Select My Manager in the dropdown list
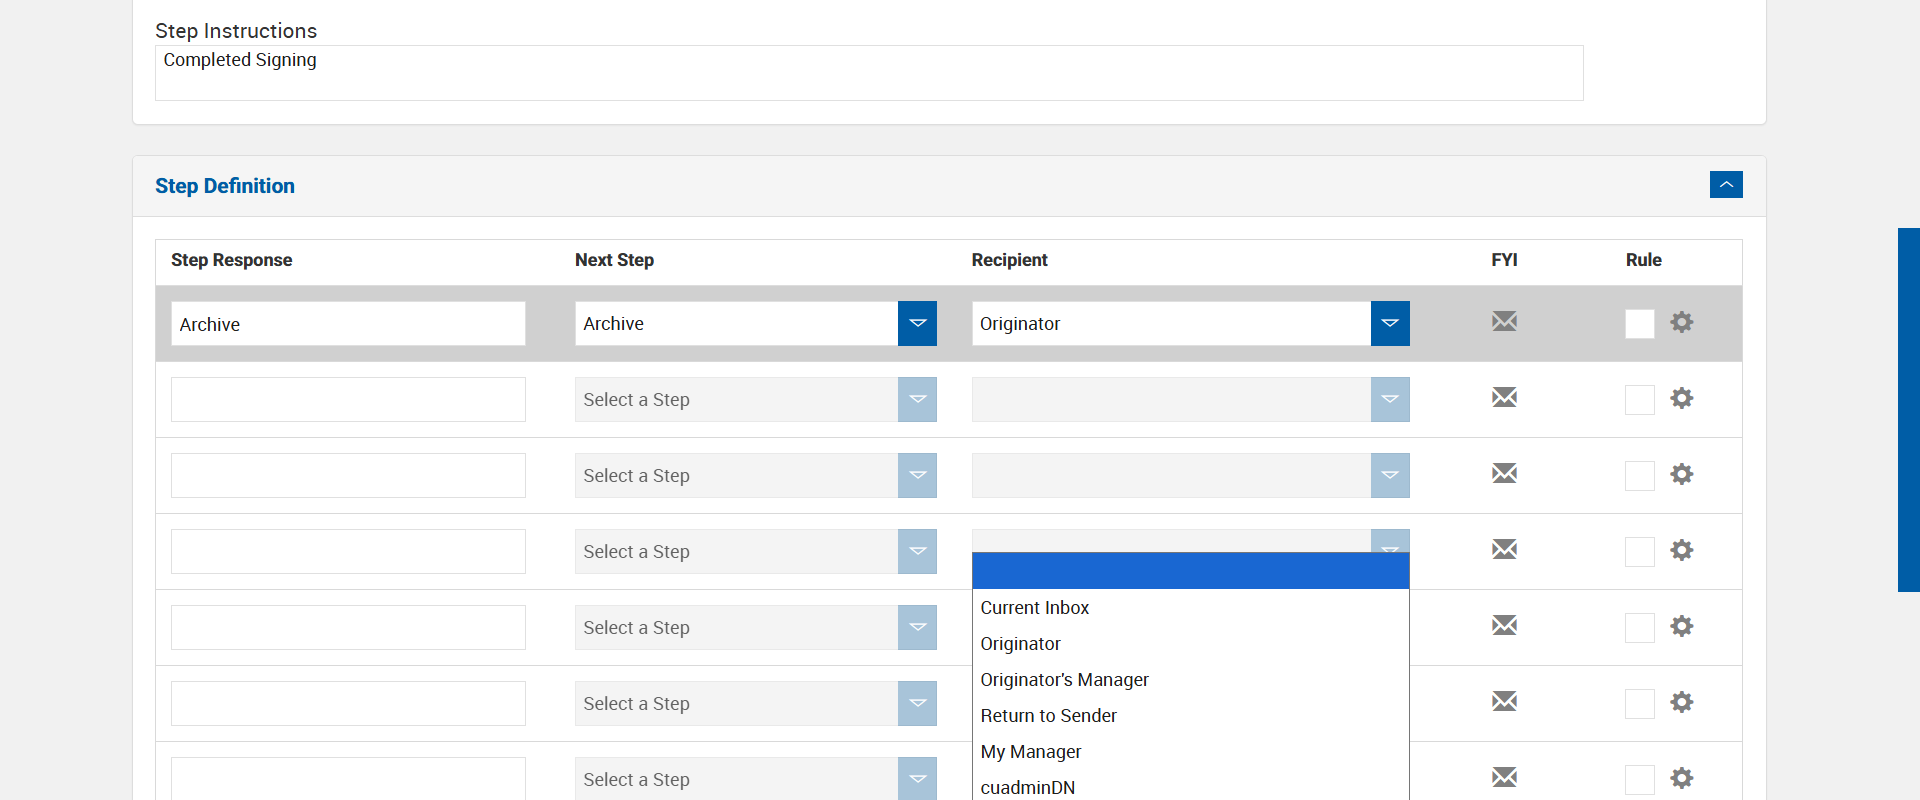This screenshot has width=1920, height=800. pos(1031,752)
